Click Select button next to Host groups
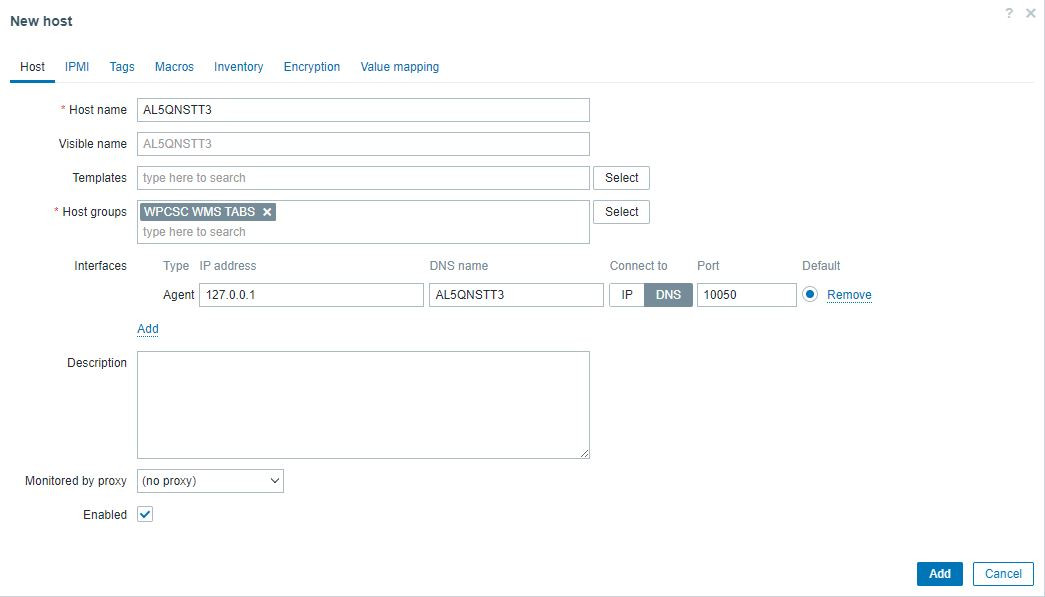Image resolution: width=1045 pixels, height=597 pixels. 621,212
